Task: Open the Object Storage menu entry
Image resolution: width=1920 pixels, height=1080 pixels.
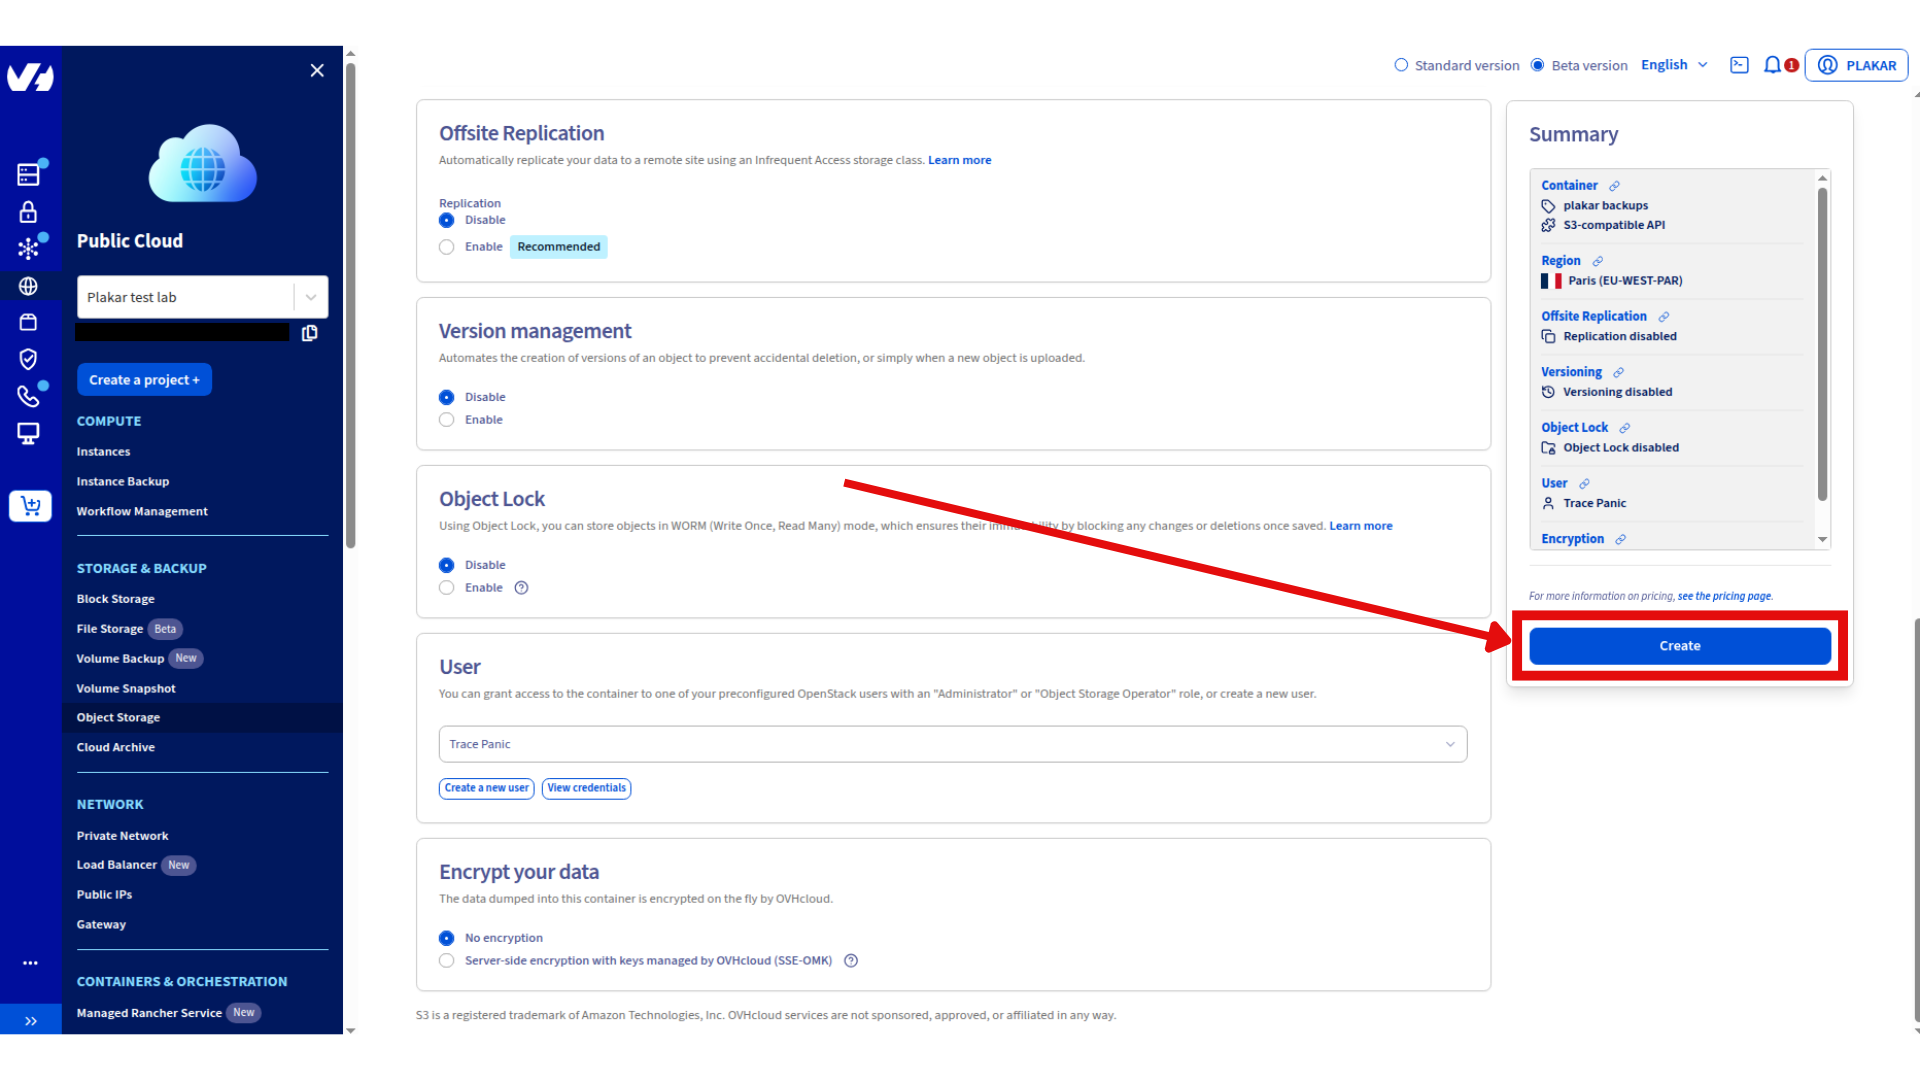Action: click(x=118, y=717)
